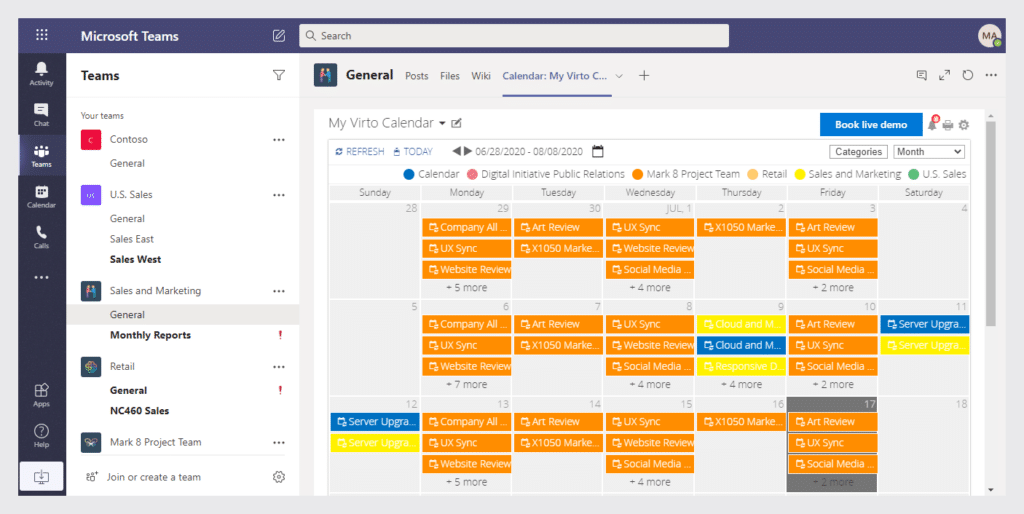The image size is (1024, 514).
Task: Open Calendar in the left rail
Action: (42, 196)
